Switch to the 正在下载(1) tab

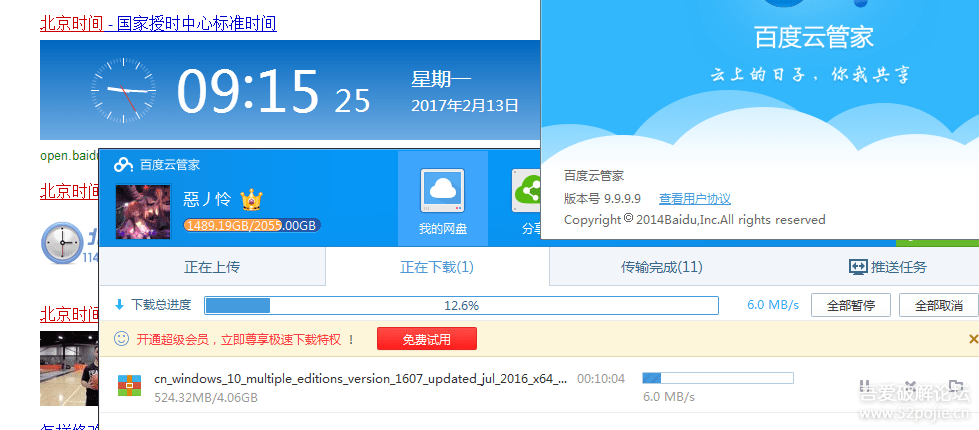(437, 267)
